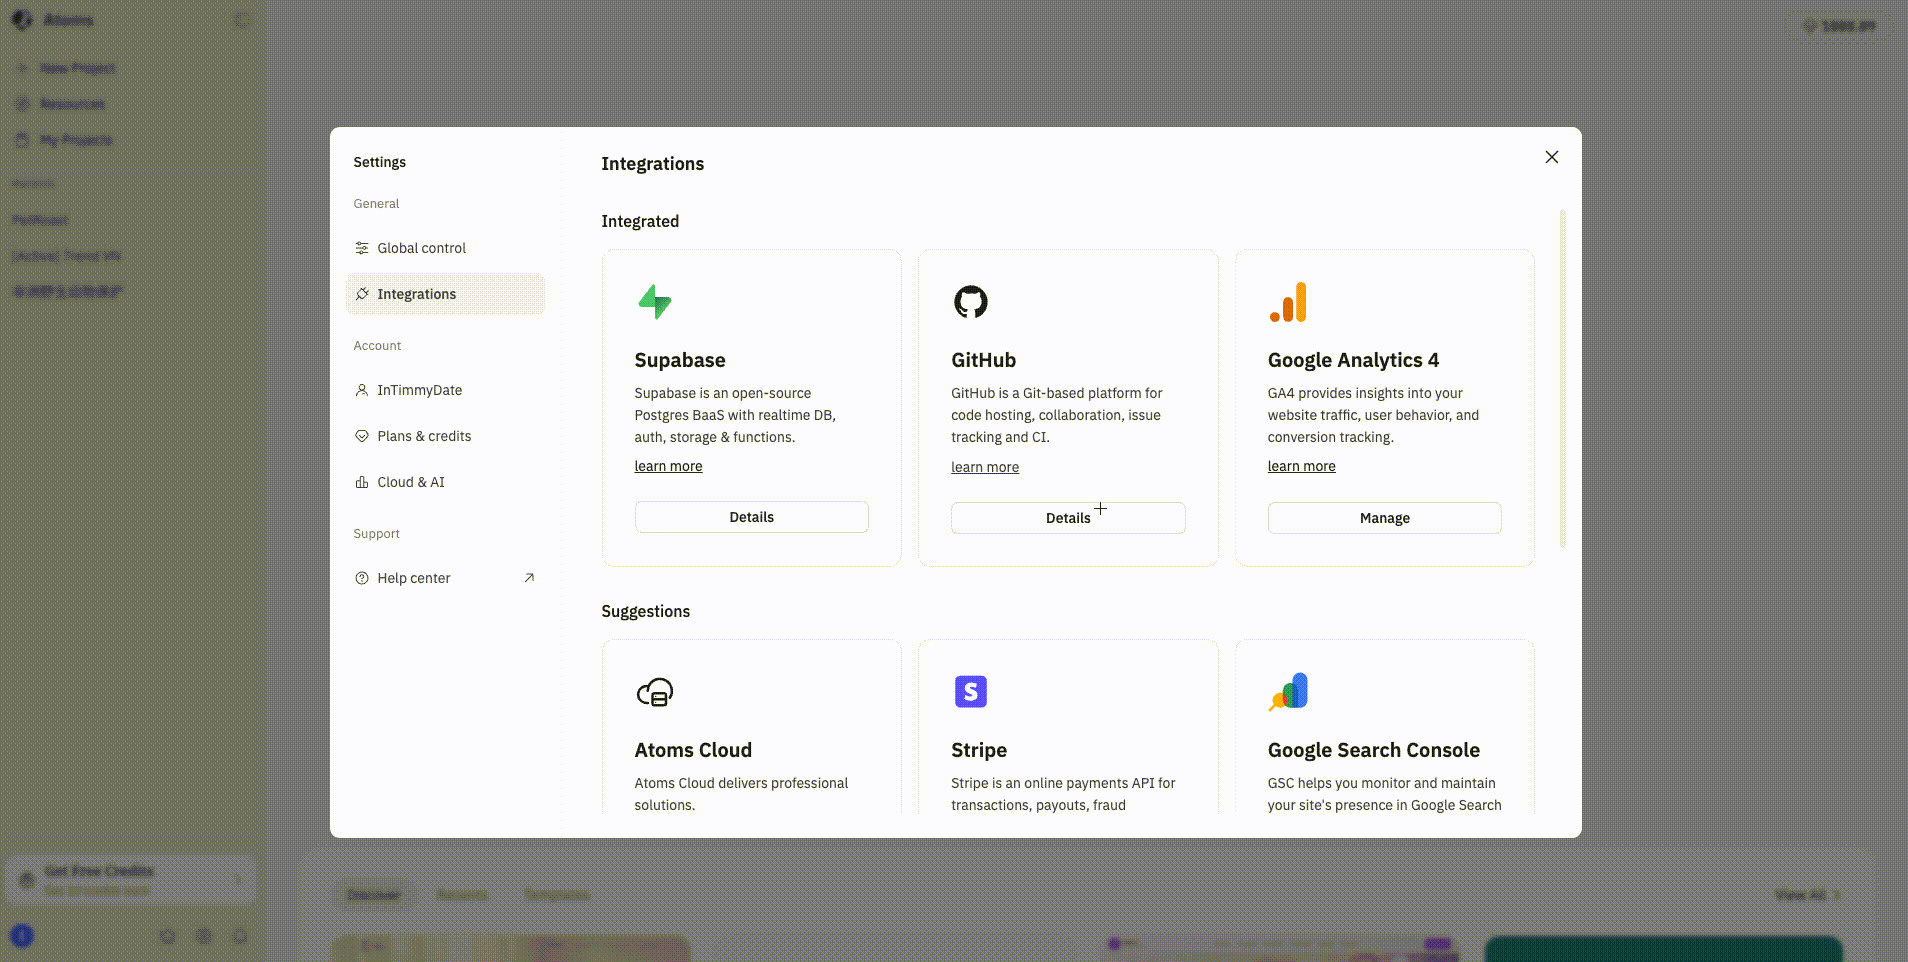Click the Cloud & AI icon
The height and width of the screenshot is (962, 1908).
click(362, 482)
